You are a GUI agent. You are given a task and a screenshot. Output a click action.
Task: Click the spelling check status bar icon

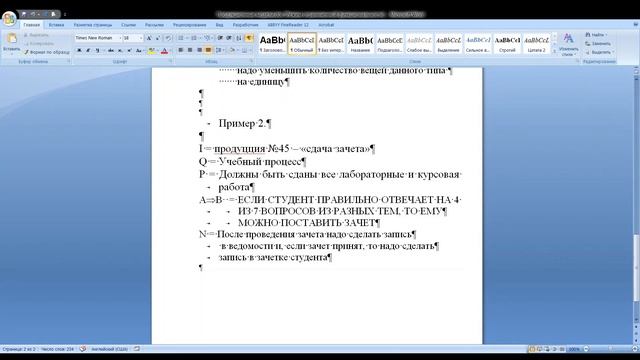pyautogui.click(x=83, y=349)
